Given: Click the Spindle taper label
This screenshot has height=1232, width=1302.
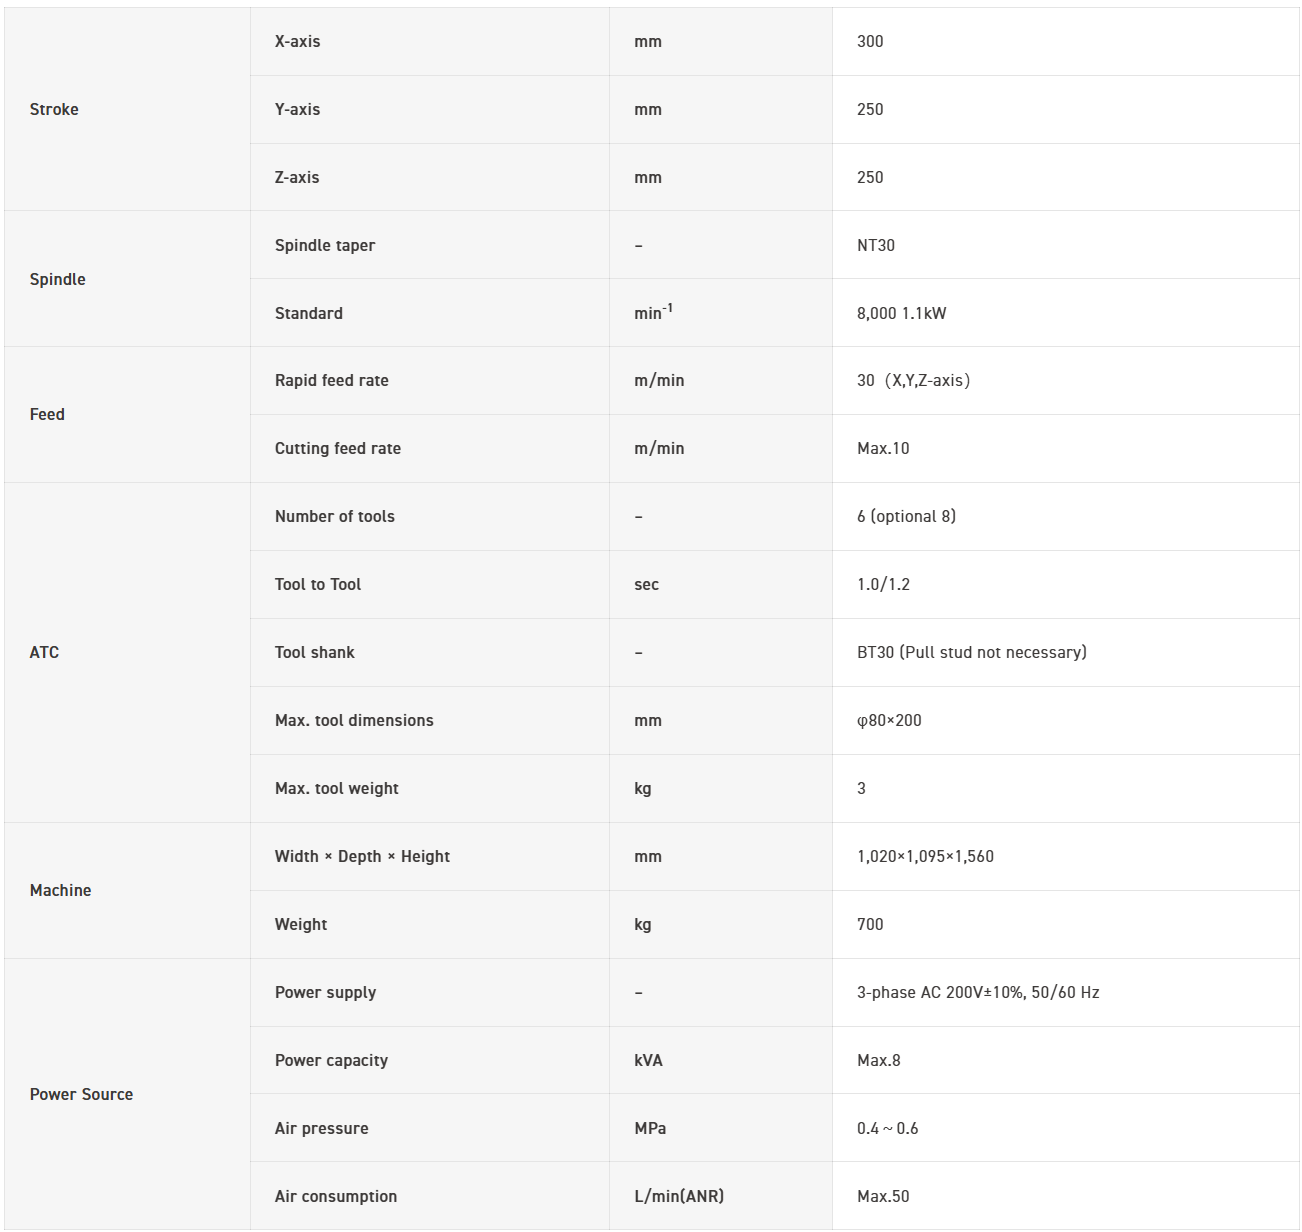Looking at the screenshot, I should tap(325, 245).
